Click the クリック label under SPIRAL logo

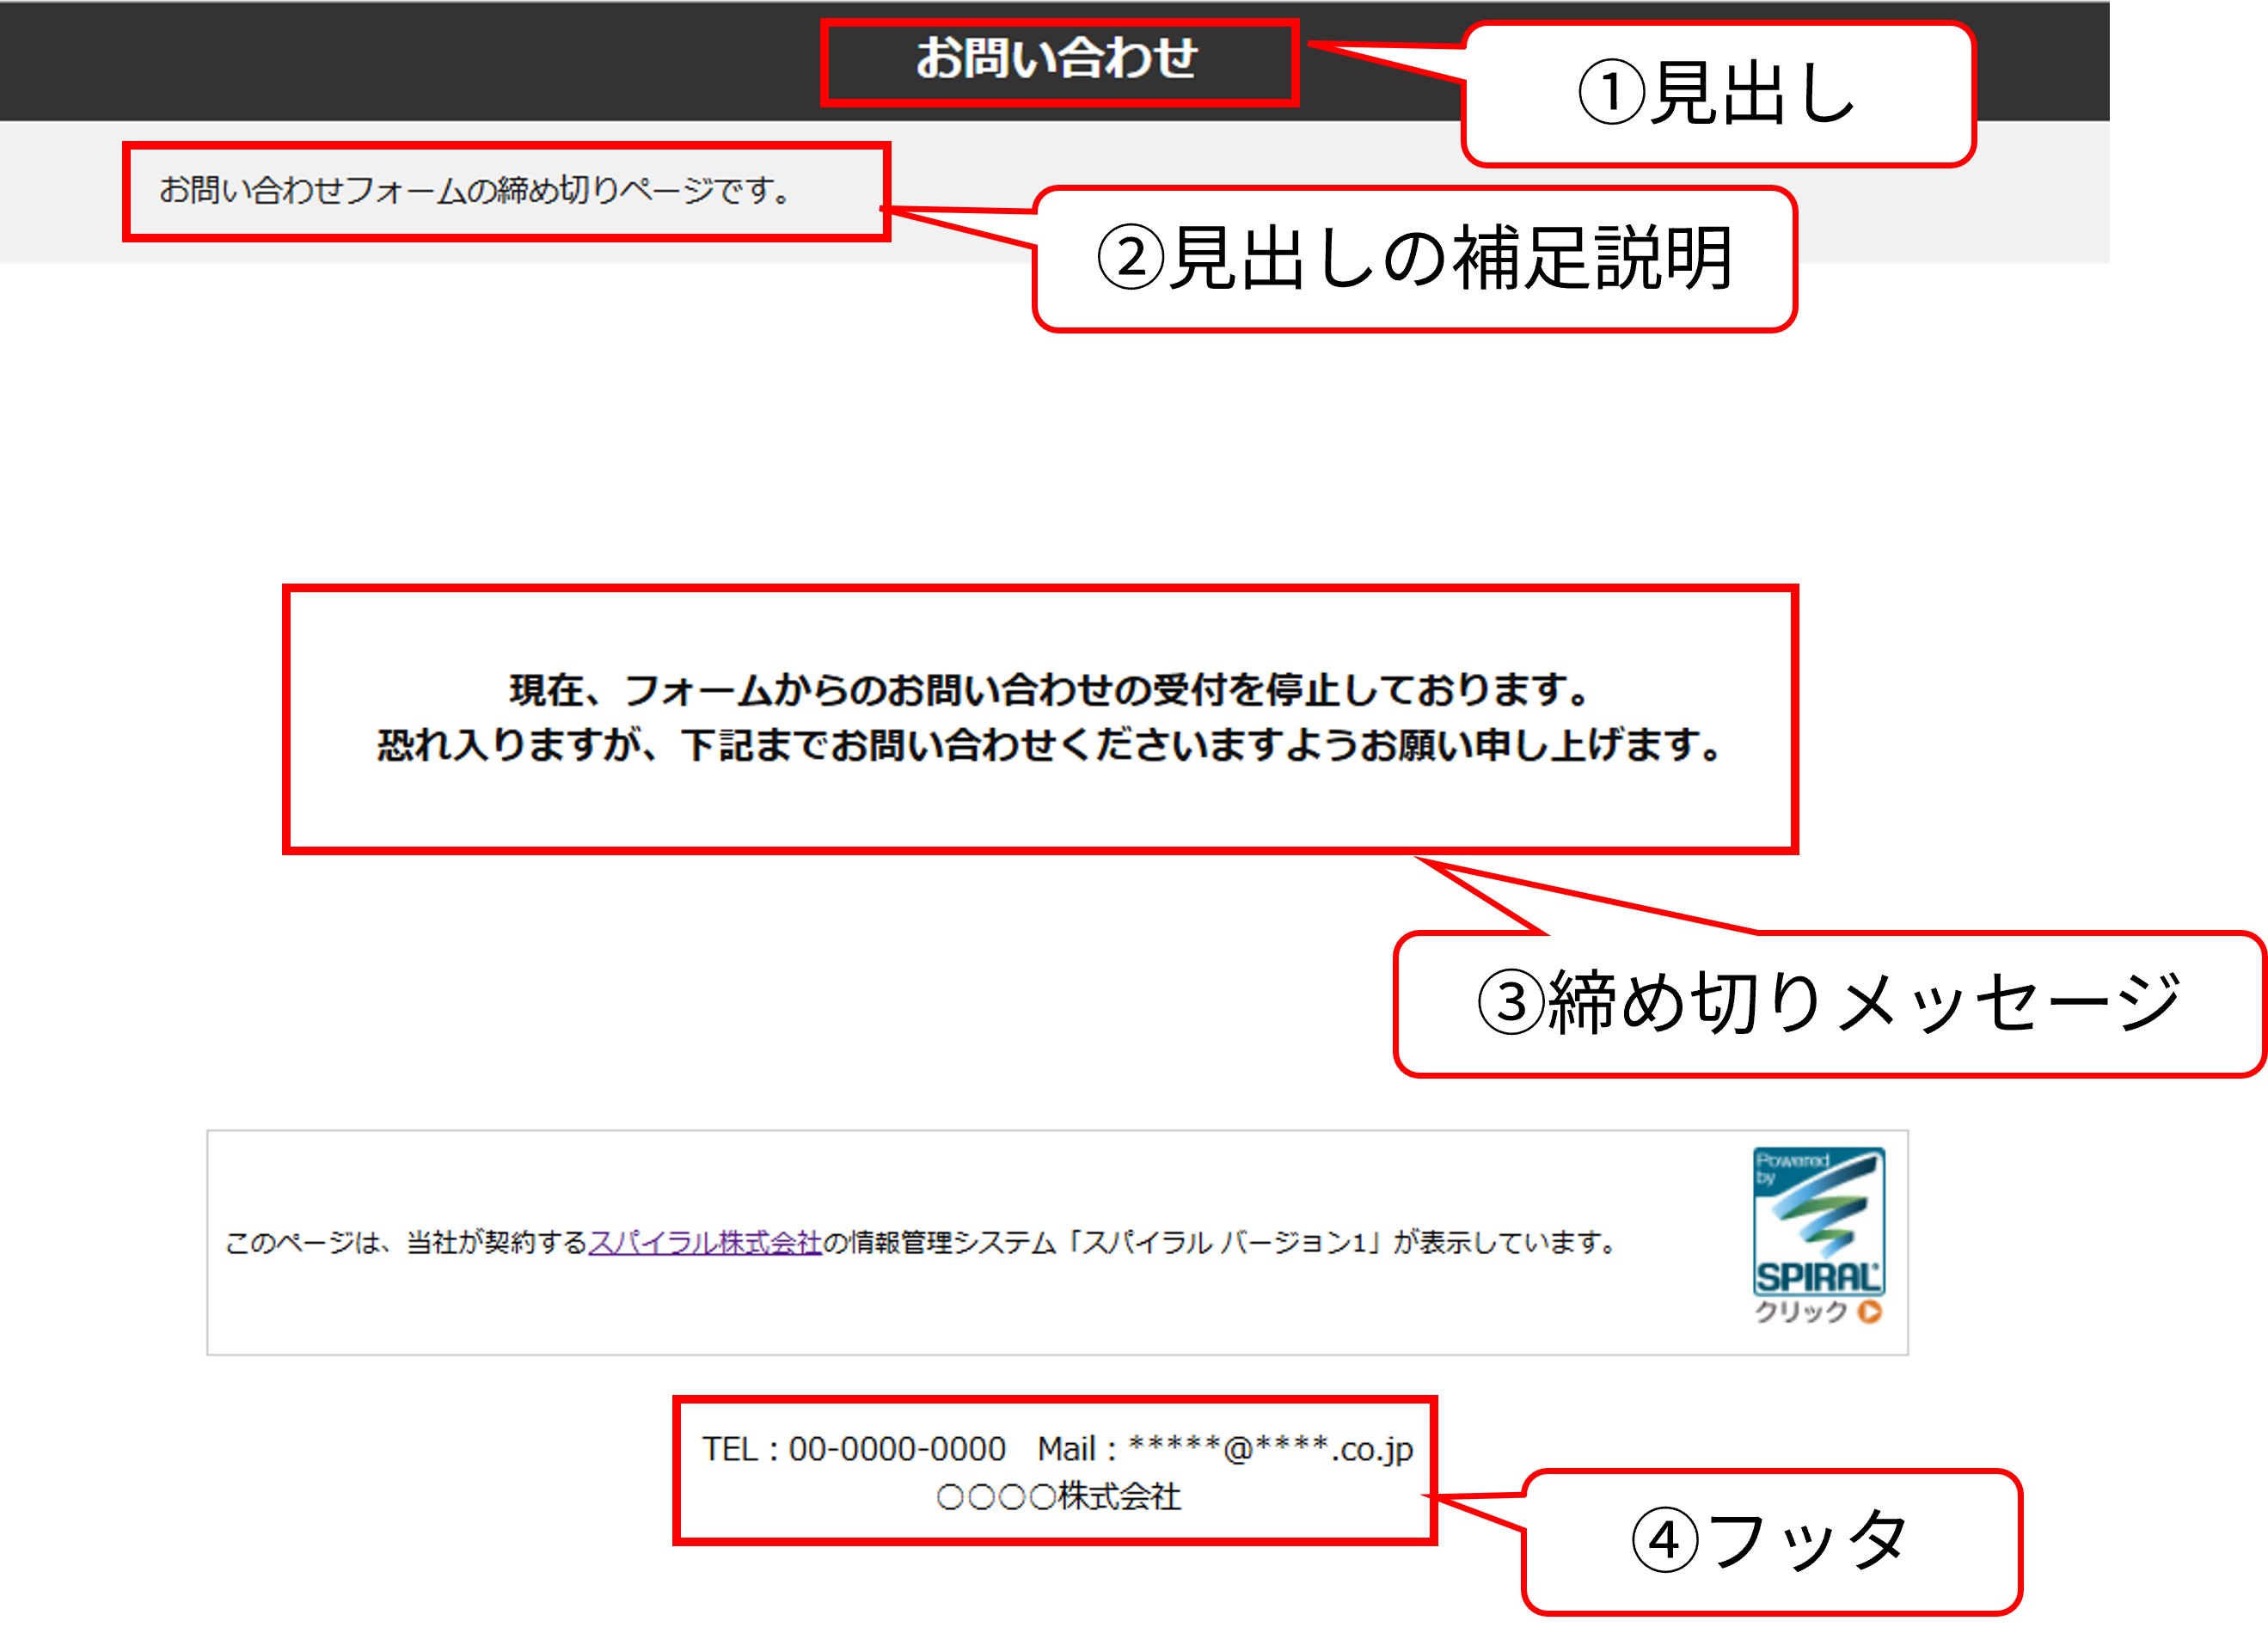pyautogui.click(x=1800, y=1311)
